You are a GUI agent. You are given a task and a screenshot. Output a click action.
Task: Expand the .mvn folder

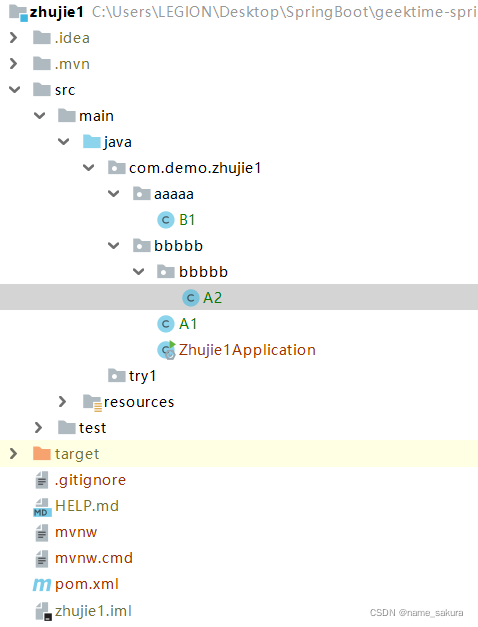click(x=14, y=64)
